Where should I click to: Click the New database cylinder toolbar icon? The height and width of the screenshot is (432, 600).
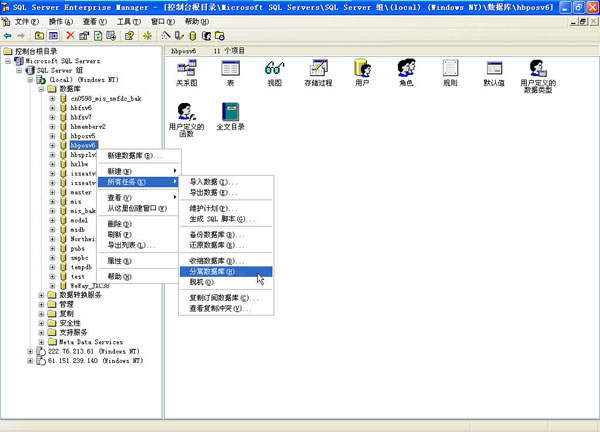192,36
